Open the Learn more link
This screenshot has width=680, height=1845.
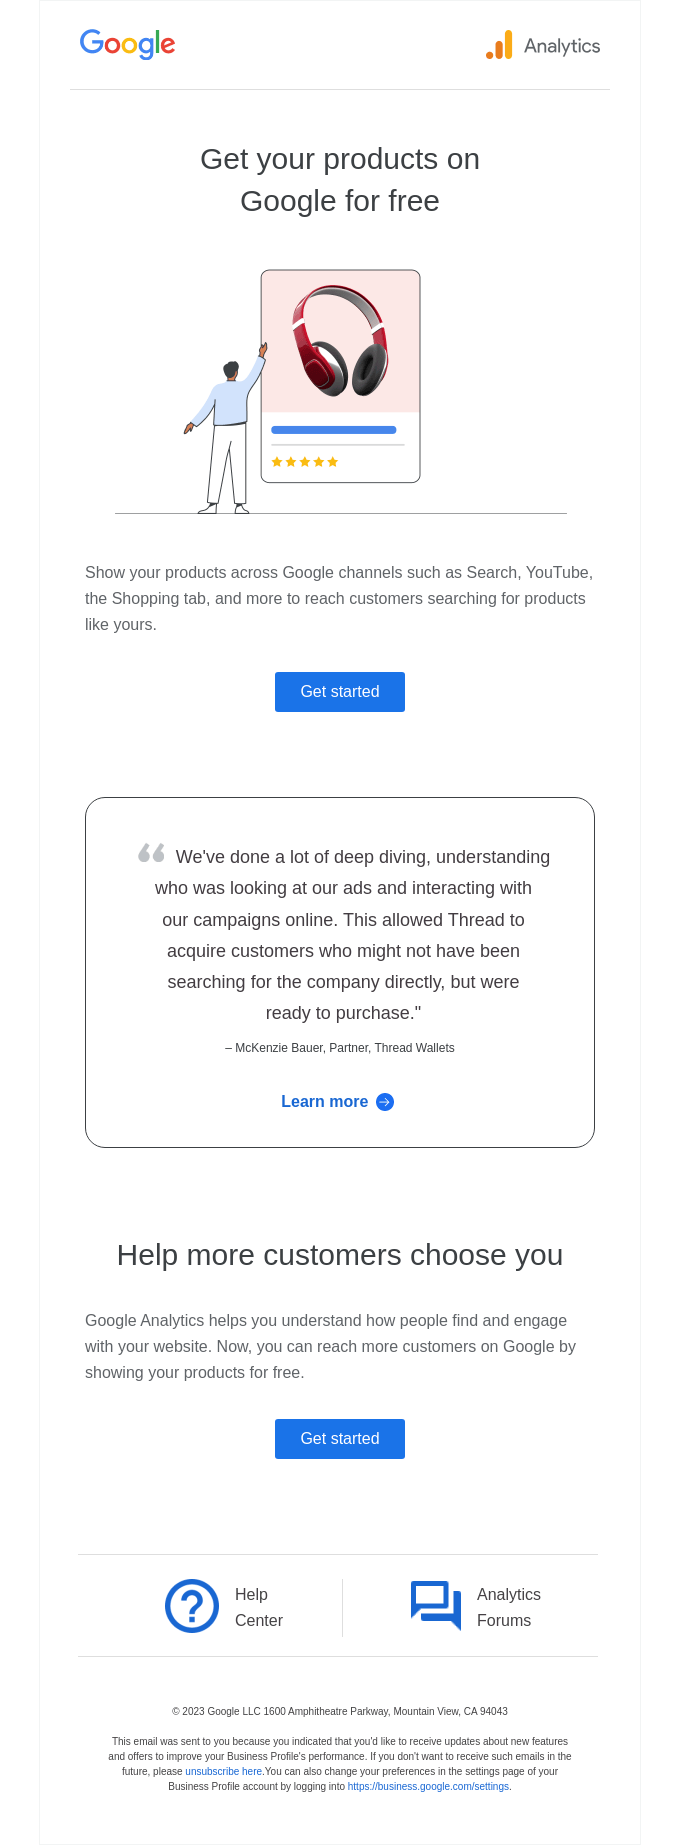point(325,1101)
